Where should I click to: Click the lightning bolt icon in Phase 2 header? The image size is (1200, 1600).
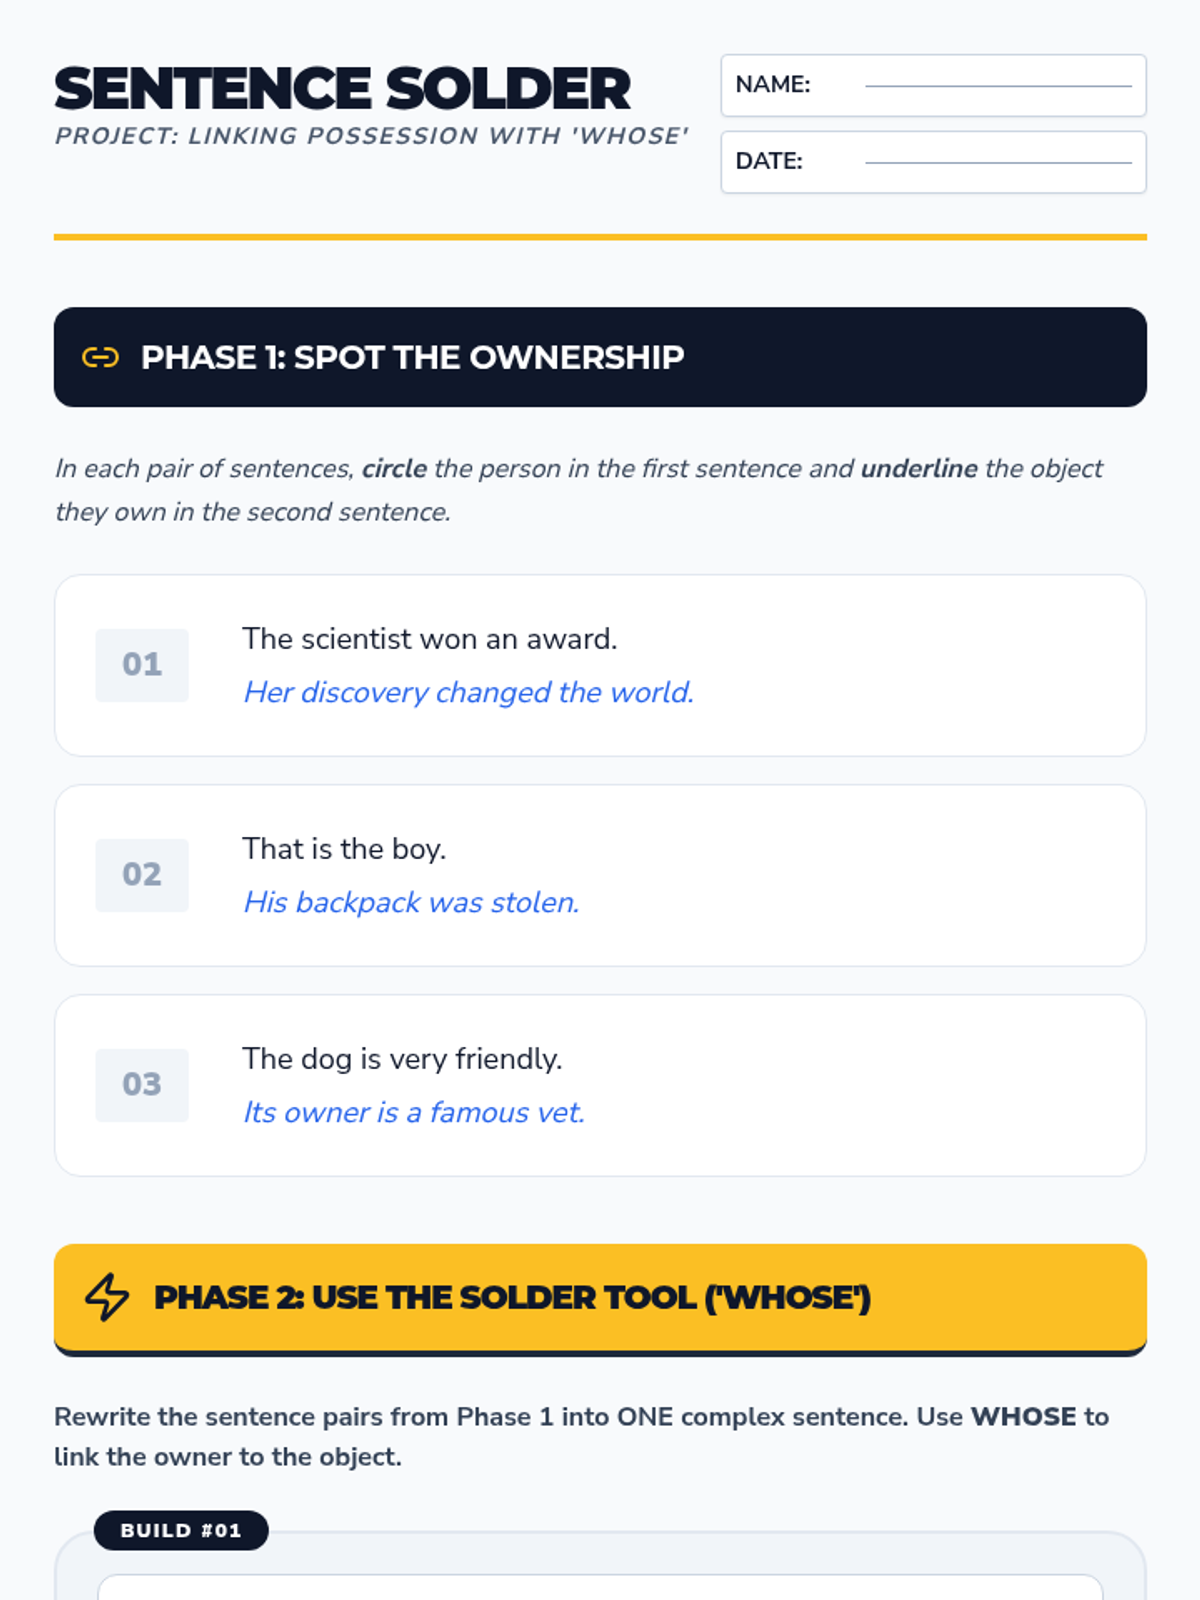tap(106, 1297)
